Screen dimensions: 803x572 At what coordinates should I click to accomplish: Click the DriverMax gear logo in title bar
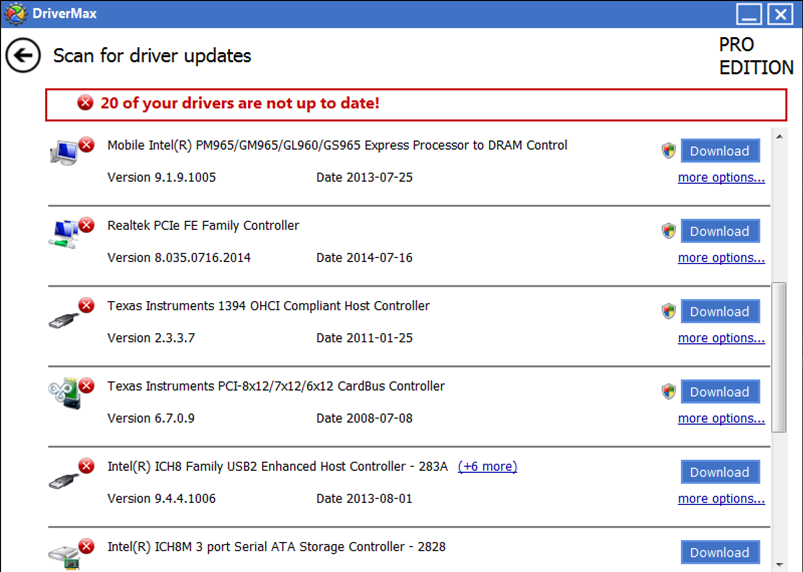(15, 13)
